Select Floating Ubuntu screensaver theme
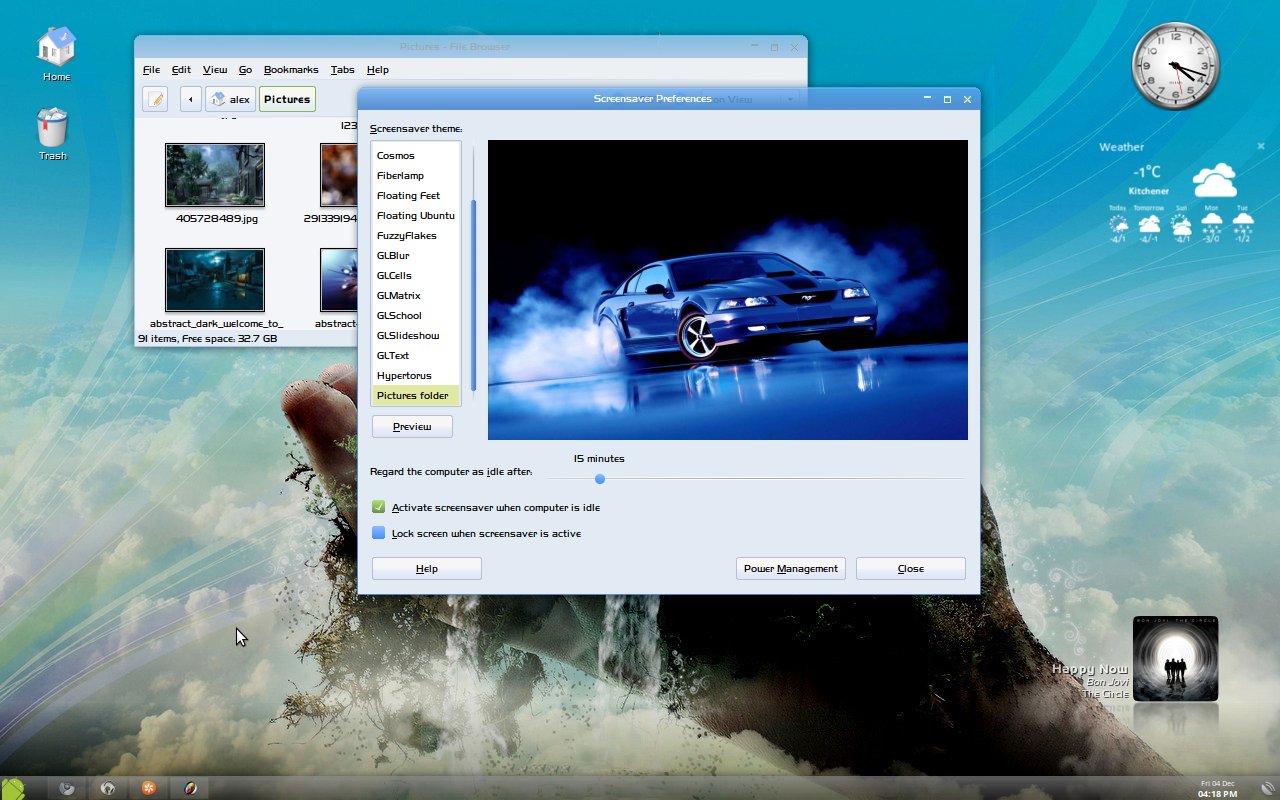This screenshot has width=1280, height=800. pos(416,216)
